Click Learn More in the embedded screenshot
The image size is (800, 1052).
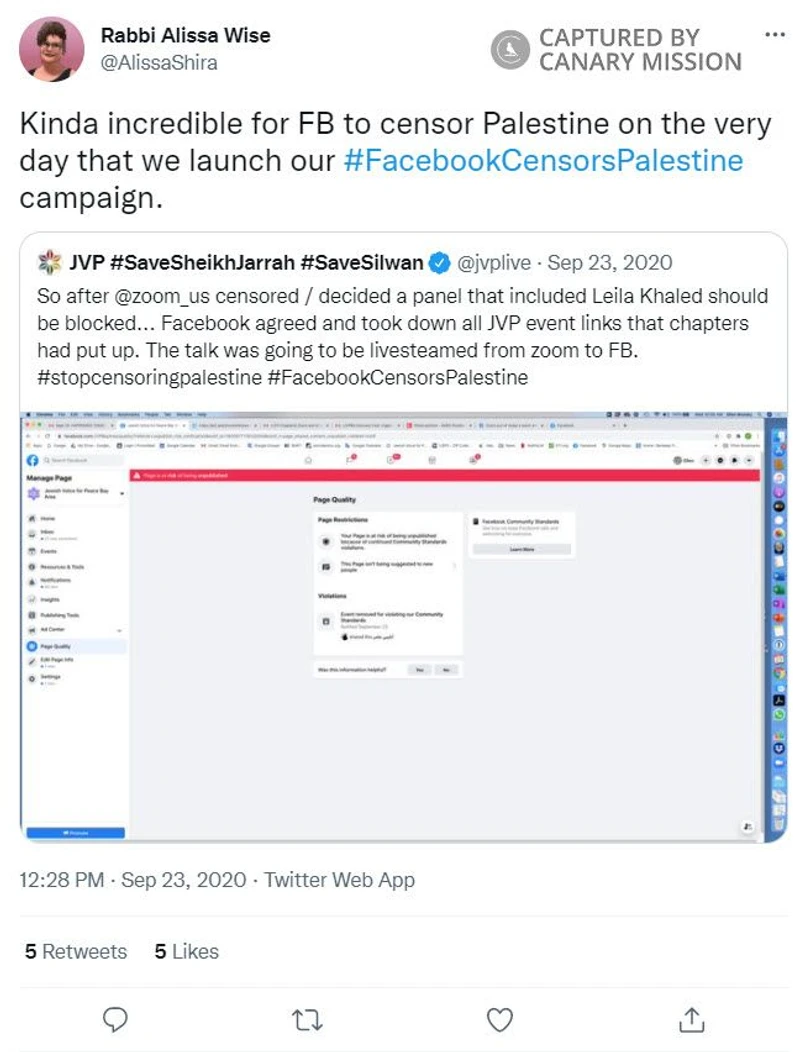click(521, 549)
